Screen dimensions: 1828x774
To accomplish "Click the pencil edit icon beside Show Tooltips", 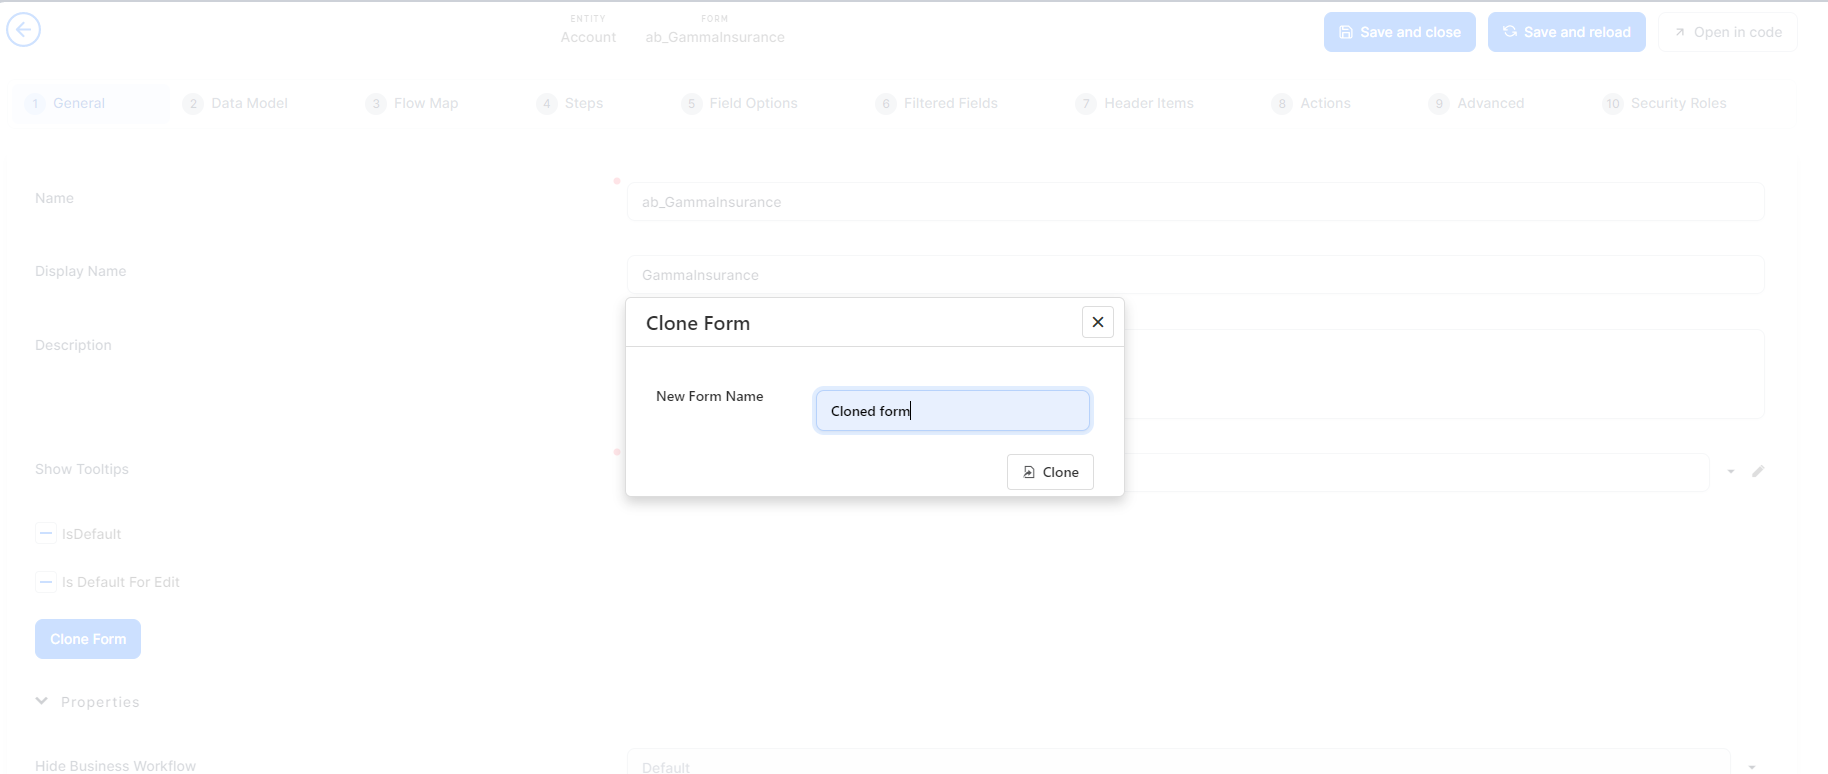I will pos(1757,471).
